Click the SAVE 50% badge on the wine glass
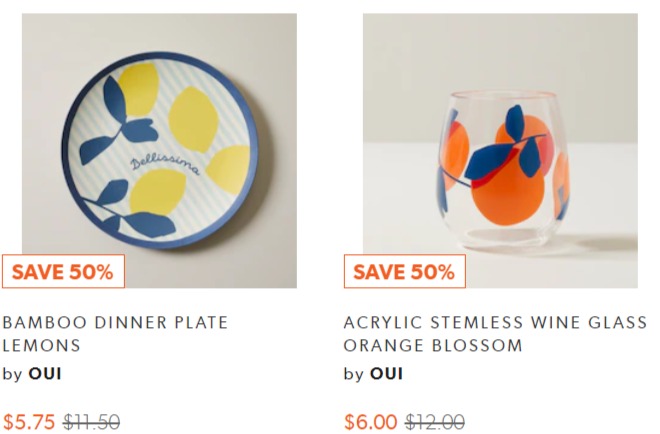The width and height of the screenshot is (660, 434). (x=405, y=272)
